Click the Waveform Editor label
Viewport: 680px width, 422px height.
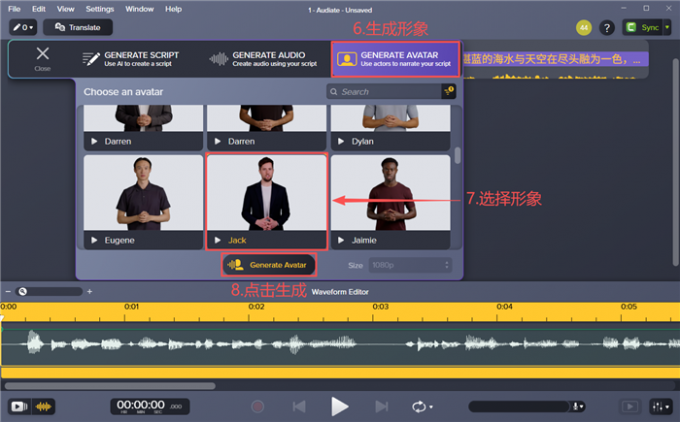point(340,292)
